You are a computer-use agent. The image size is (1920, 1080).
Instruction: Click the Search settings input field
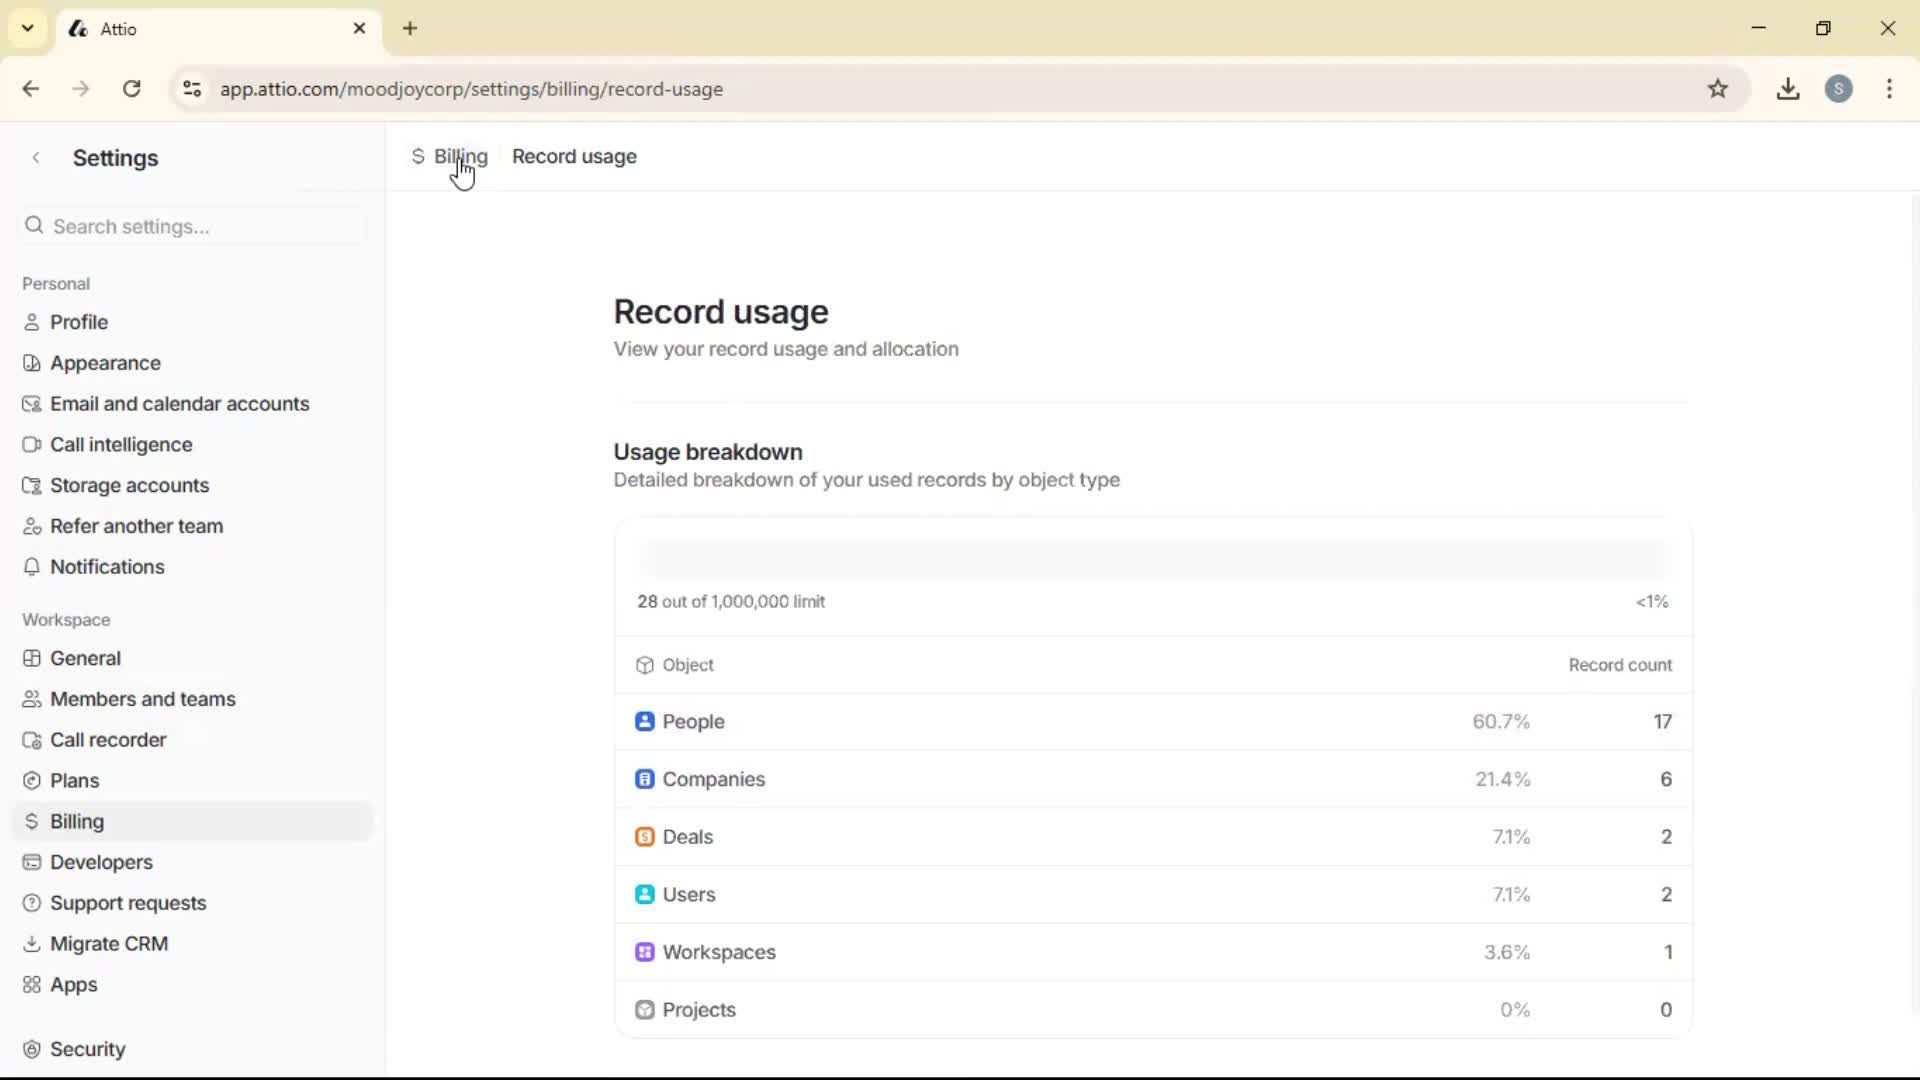point(190,226)
